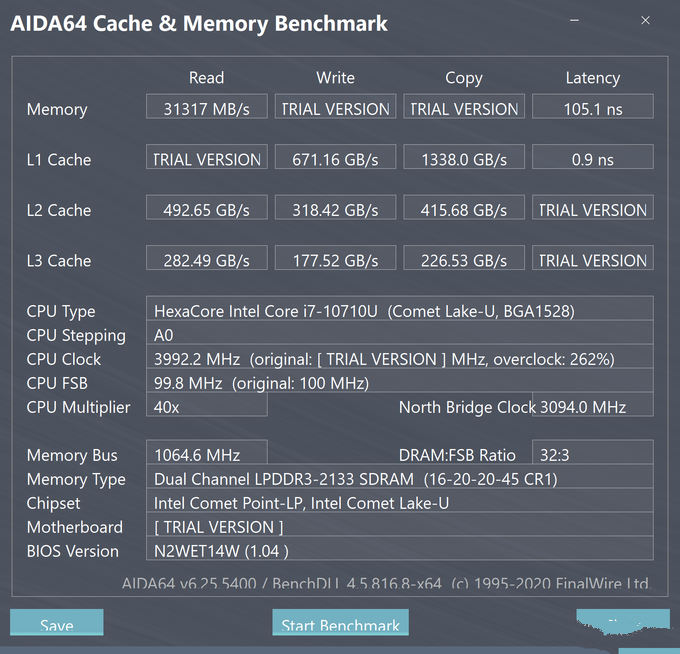This screenshot has width=680, height=654.
Task: Minimize the AIDA64 benchmark window
Action: [x=574, y=20]
